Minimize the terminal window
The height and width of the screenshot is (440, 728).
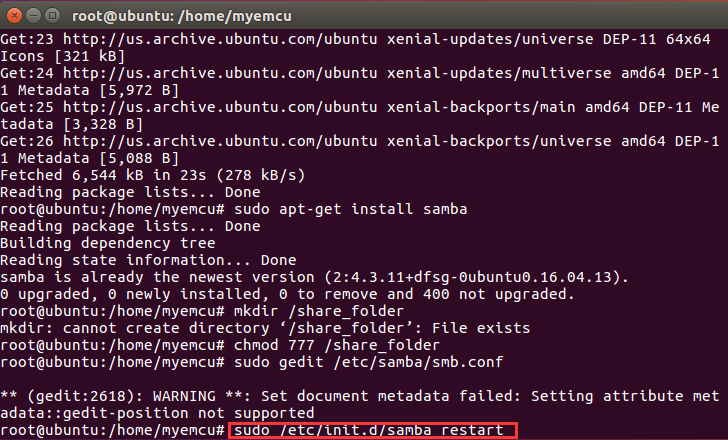click(x=33, y=16)
